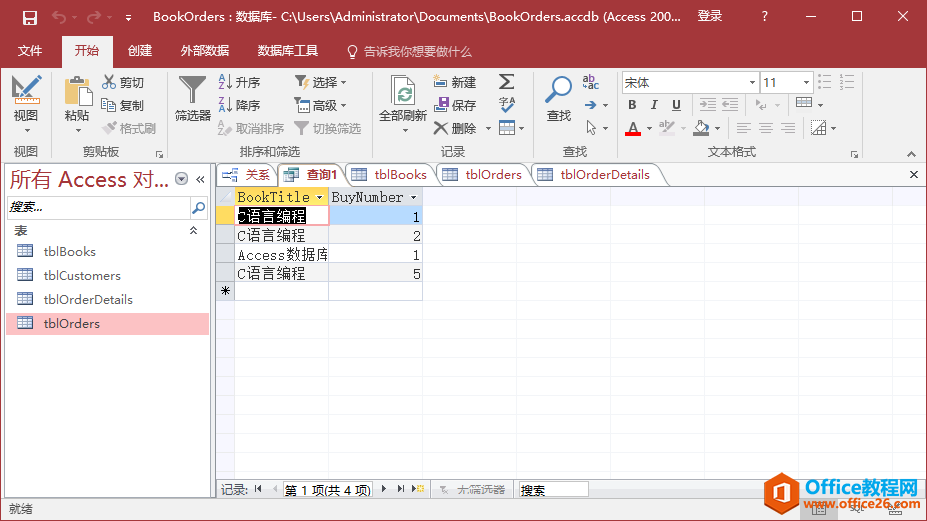The height and width of the screenshot is (521, 927).
Task: Toggle Underline formatting
Action: pos(676,105)
